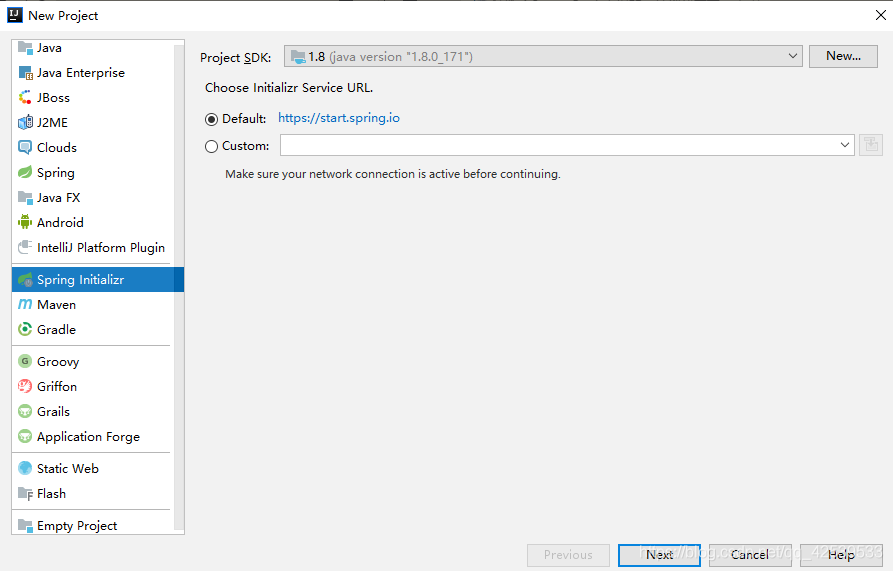Click the Previous button
The image size is (893, 571).
pyautogui.click(x=568, y=555)
